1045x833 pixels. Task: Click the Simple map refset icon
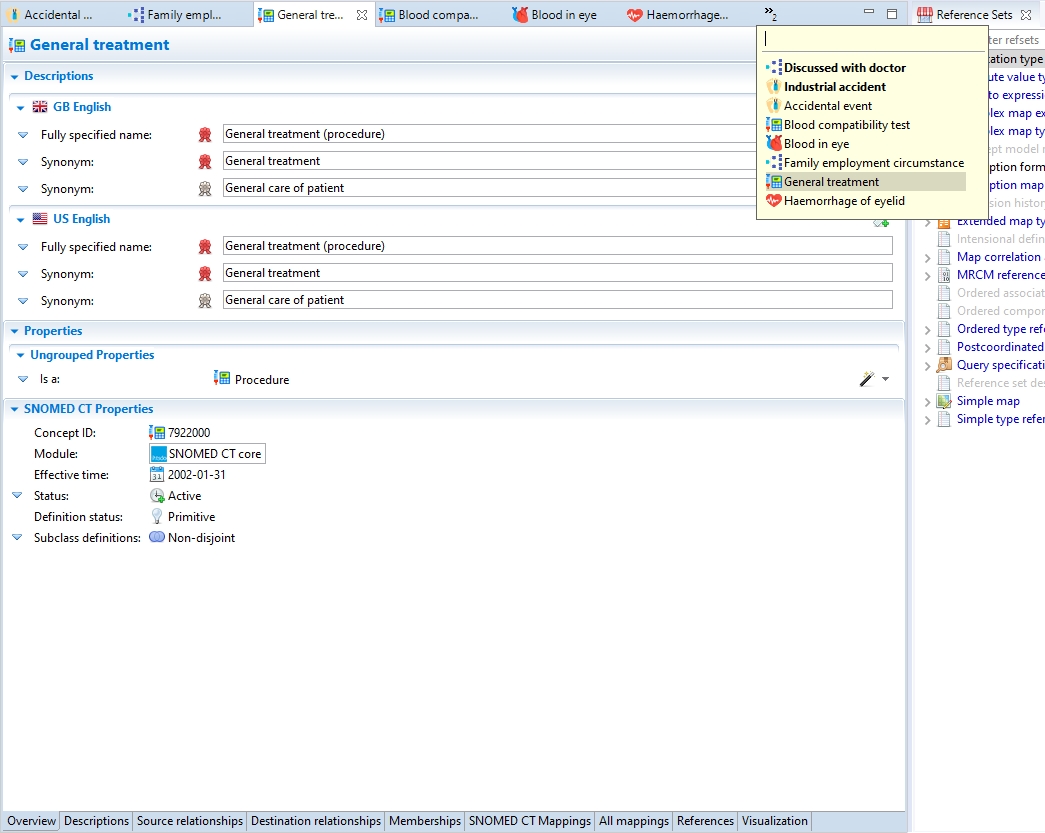945,401
